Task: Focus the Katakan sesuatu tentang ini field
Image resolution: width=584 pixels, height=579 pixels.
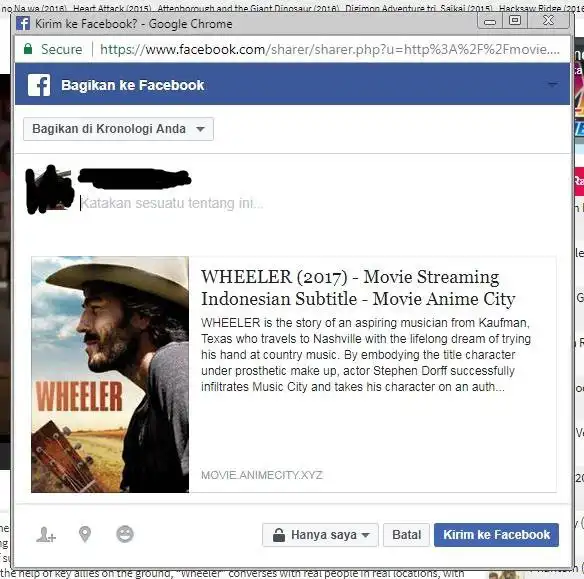Action: pos(318,203)
